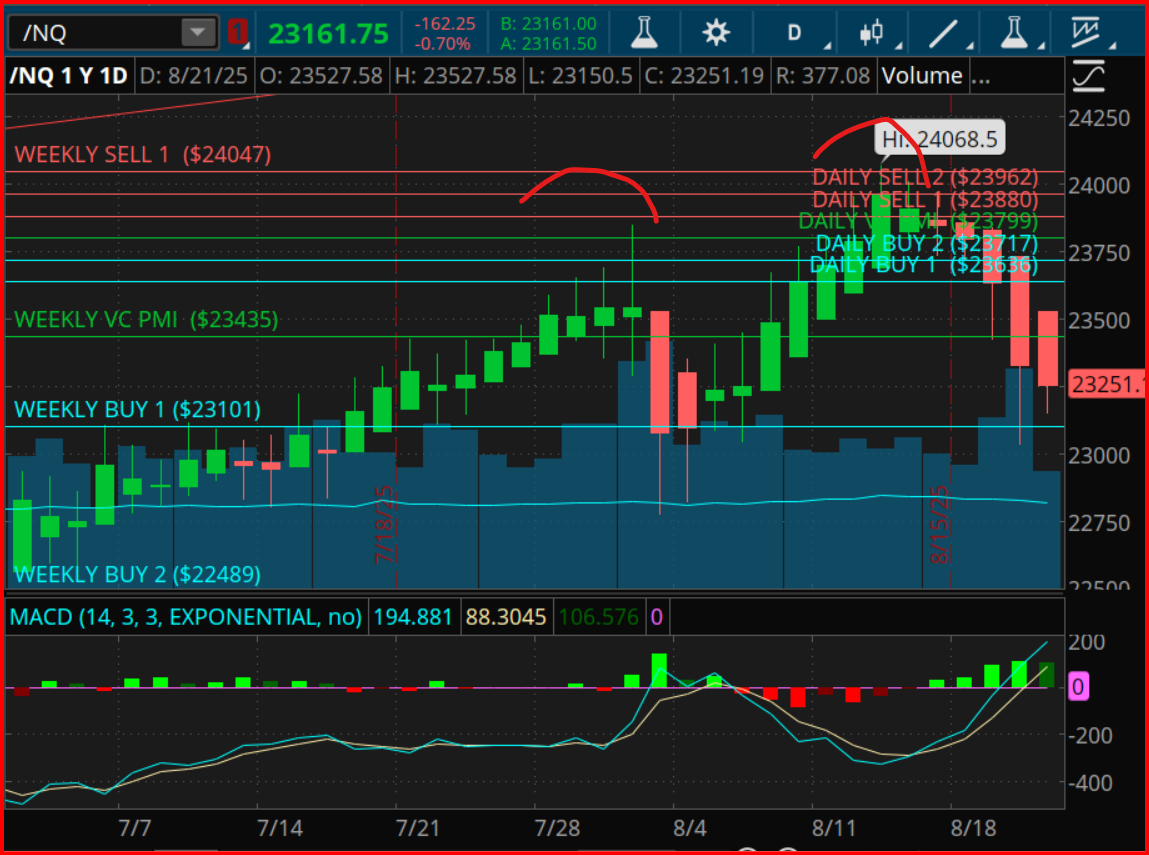Image resolution: width=1149 pixels, height=855 pixels.
Task: Click the 8/15/25 vertical date marker
Action: 939,525
